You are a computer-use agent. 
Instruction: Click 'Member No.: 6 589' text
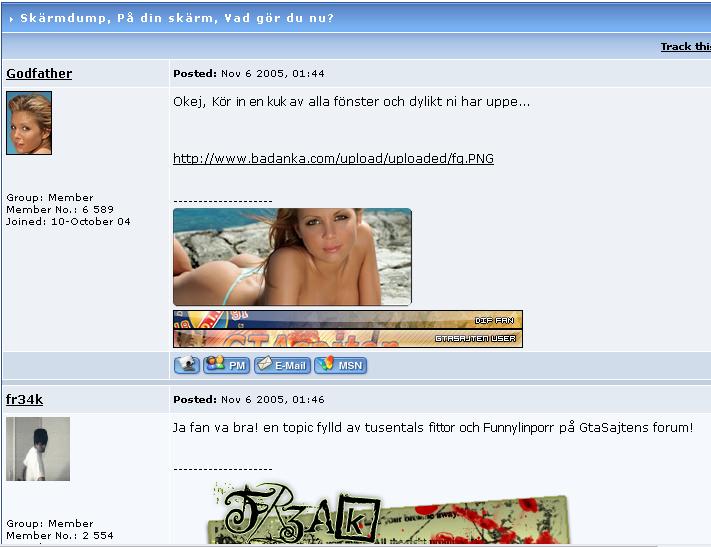60,210
